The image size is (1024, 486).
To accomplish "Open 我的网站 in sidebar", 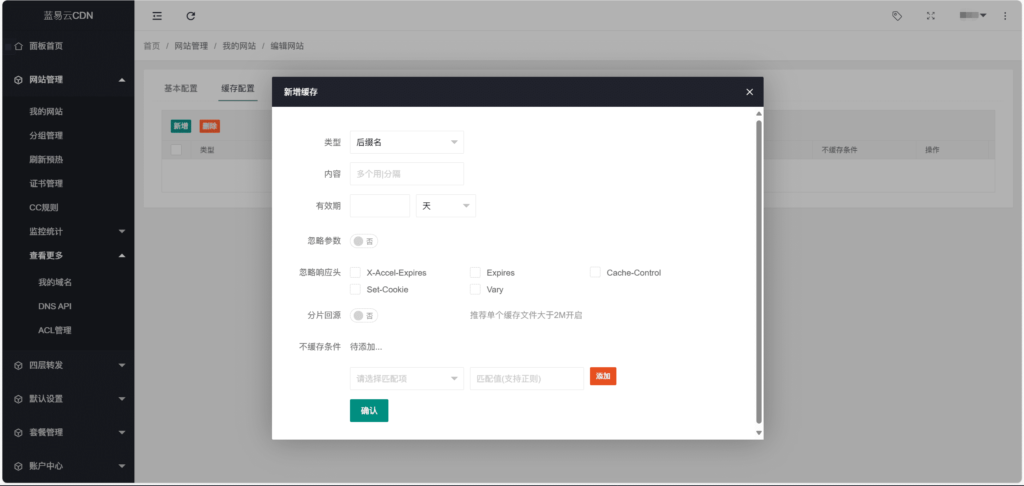I will click(46, 112).
